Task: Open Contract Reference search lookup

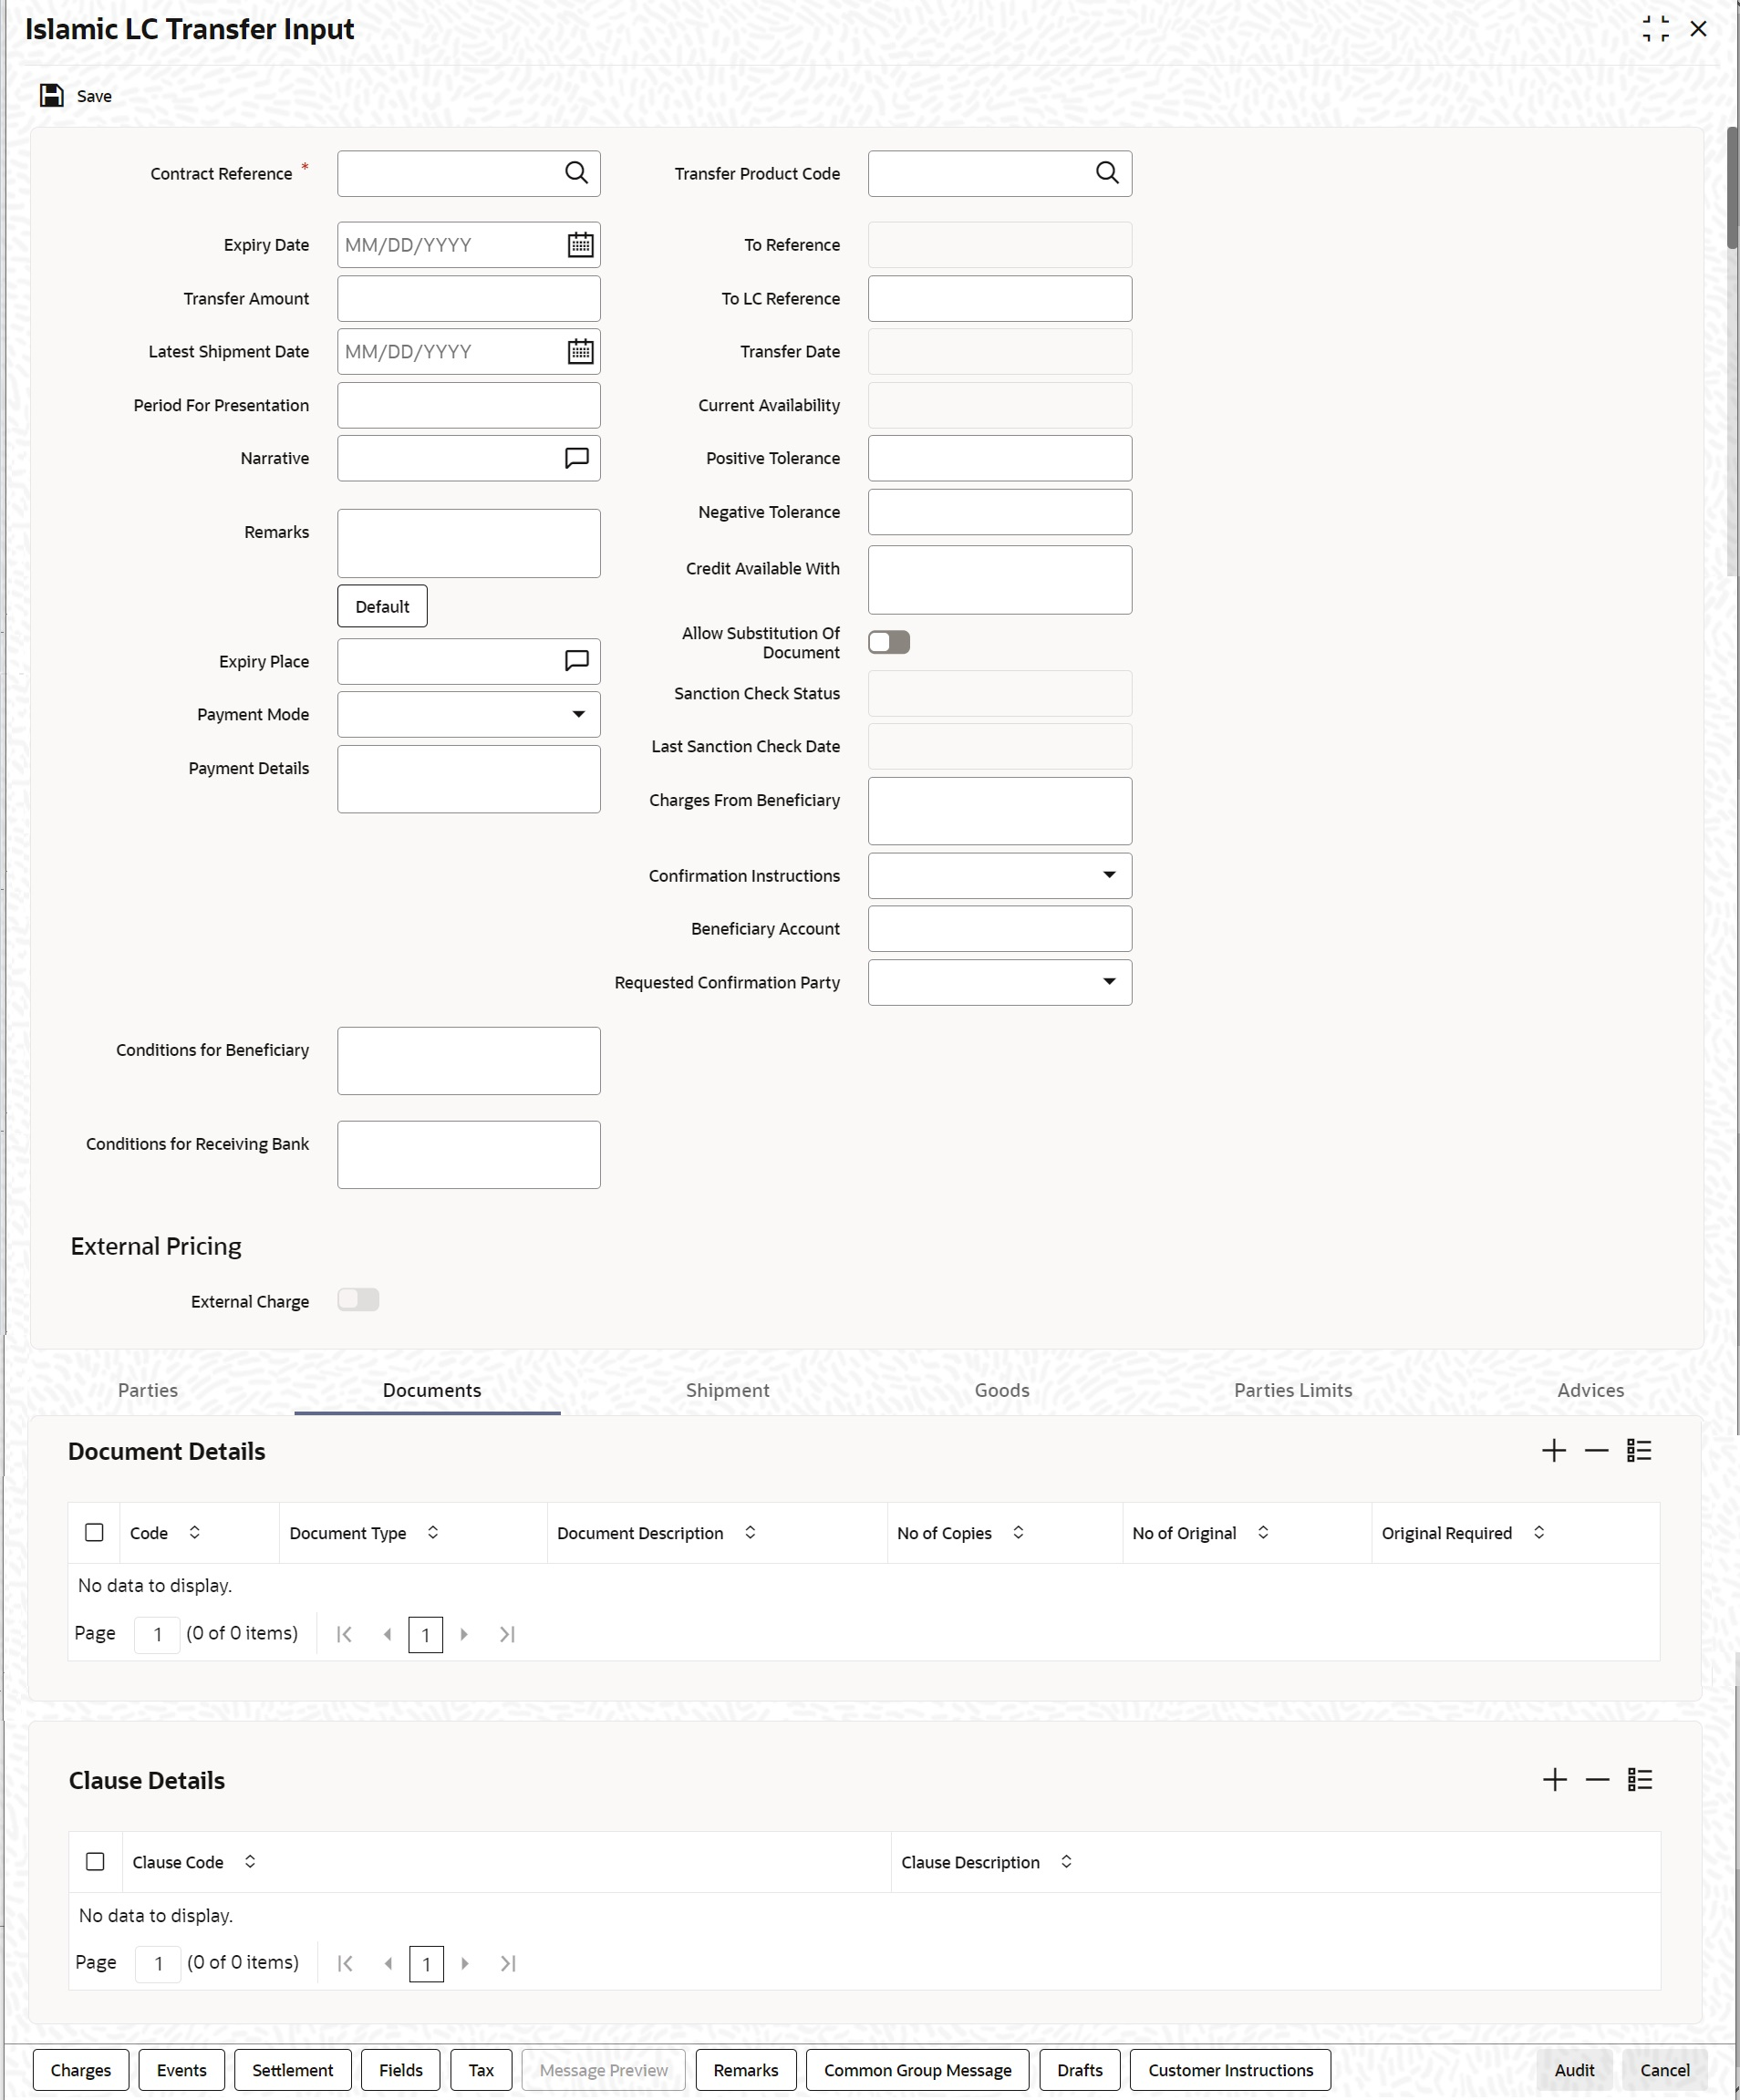Action: tap(576, 173)
